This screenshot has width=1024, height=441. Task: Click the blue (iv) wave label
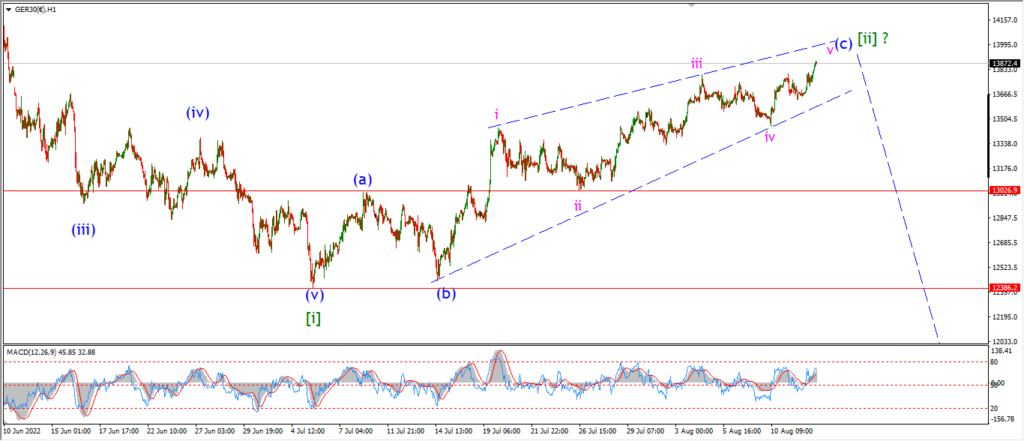coord(197,113)
